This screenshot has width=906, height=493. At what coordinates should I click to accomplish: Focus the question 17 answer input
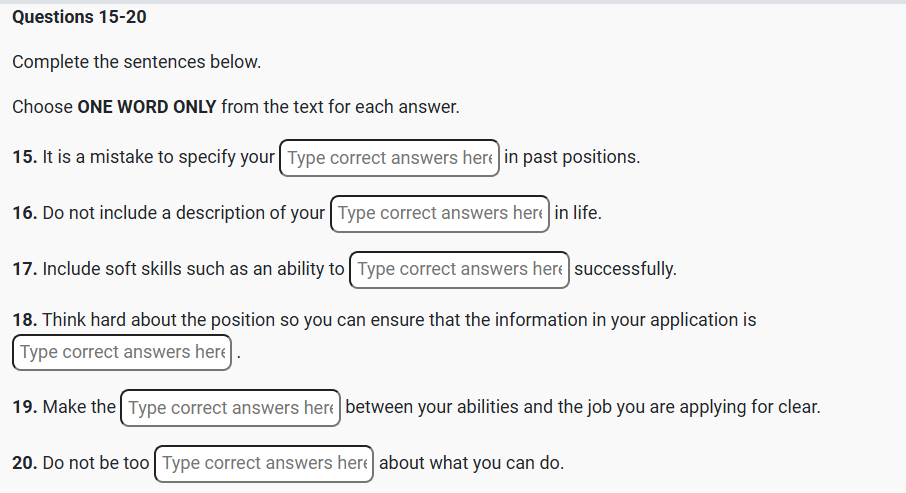[x=459, y=270]
